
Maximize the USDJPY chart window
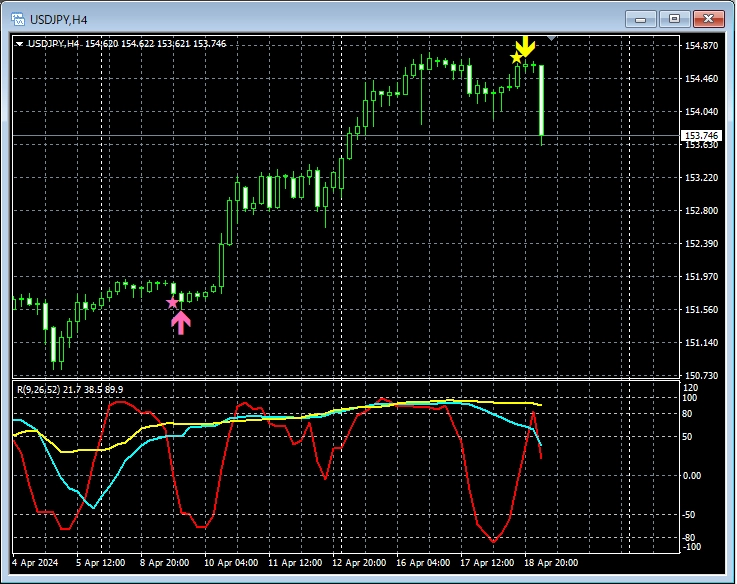pos(673,18)
